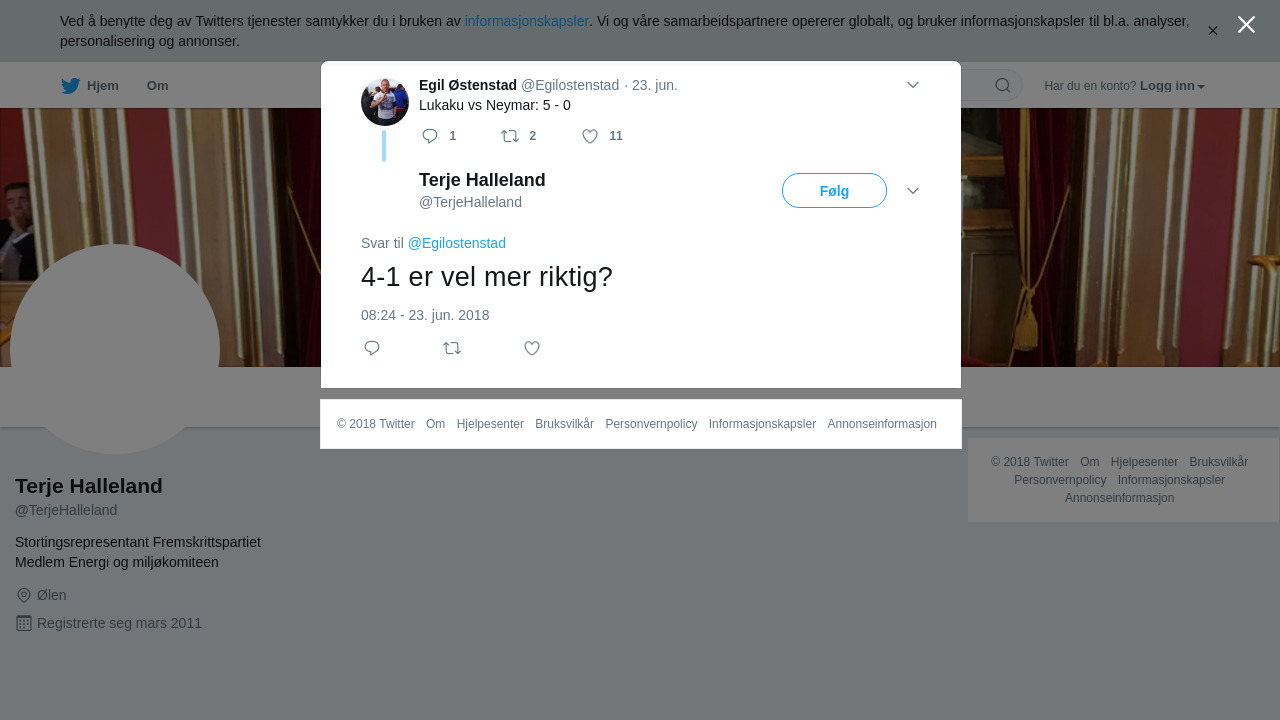Open Hjelpesenter link in overlay footer
This screenshot has width=1280, height=720.
(490, 424)
